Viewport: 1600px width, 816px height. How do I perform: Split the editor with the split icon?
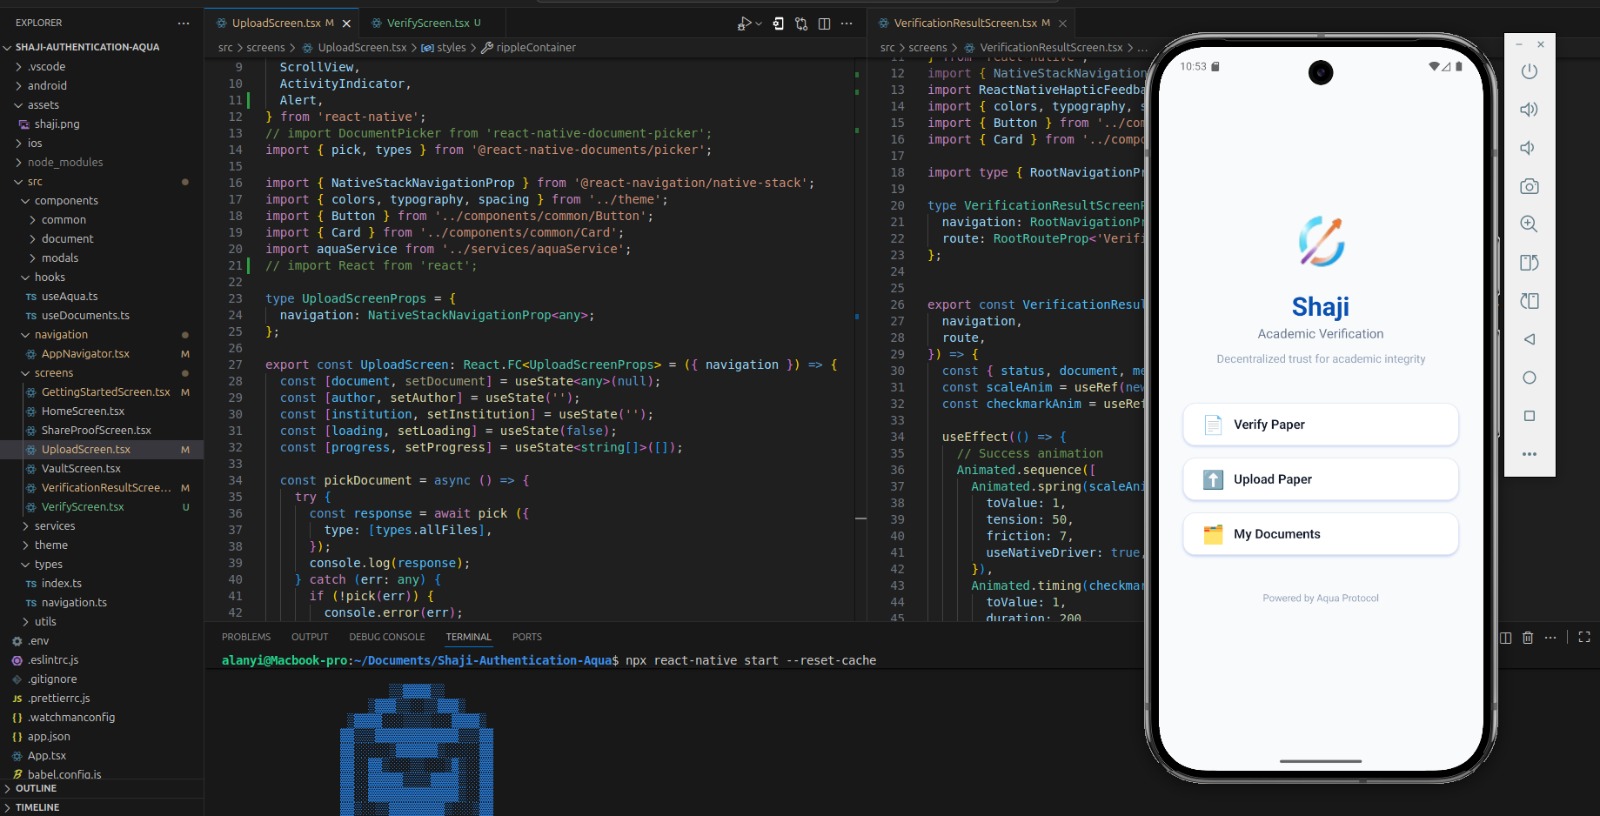[824, 23]
